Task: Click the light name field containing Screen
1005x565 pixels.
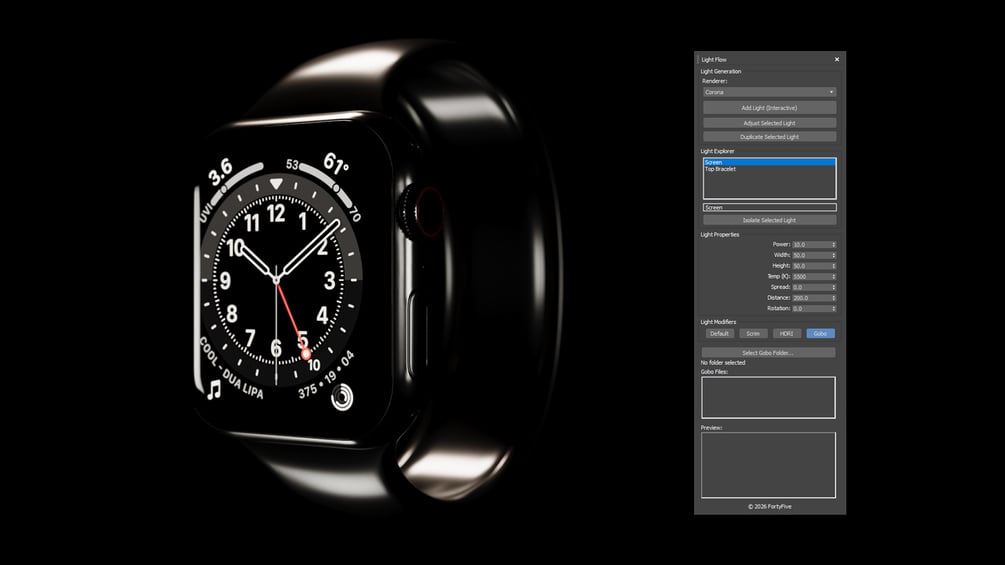Action: (769, 208)
